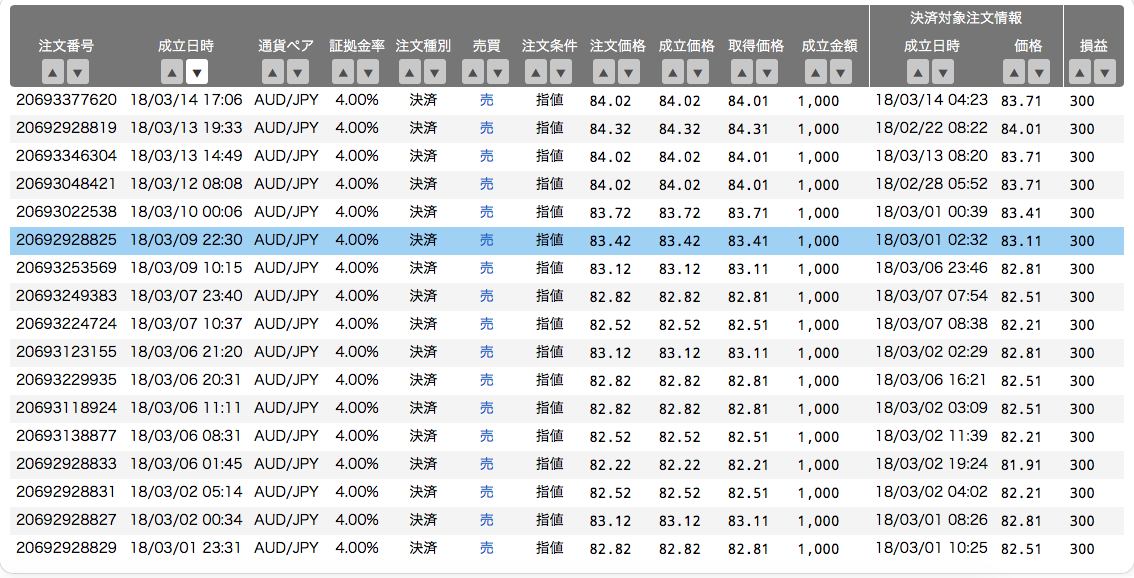Sort first 成立日時 column ascending
The height and width of the screenshot is (578, 1134).
point(172,72)
